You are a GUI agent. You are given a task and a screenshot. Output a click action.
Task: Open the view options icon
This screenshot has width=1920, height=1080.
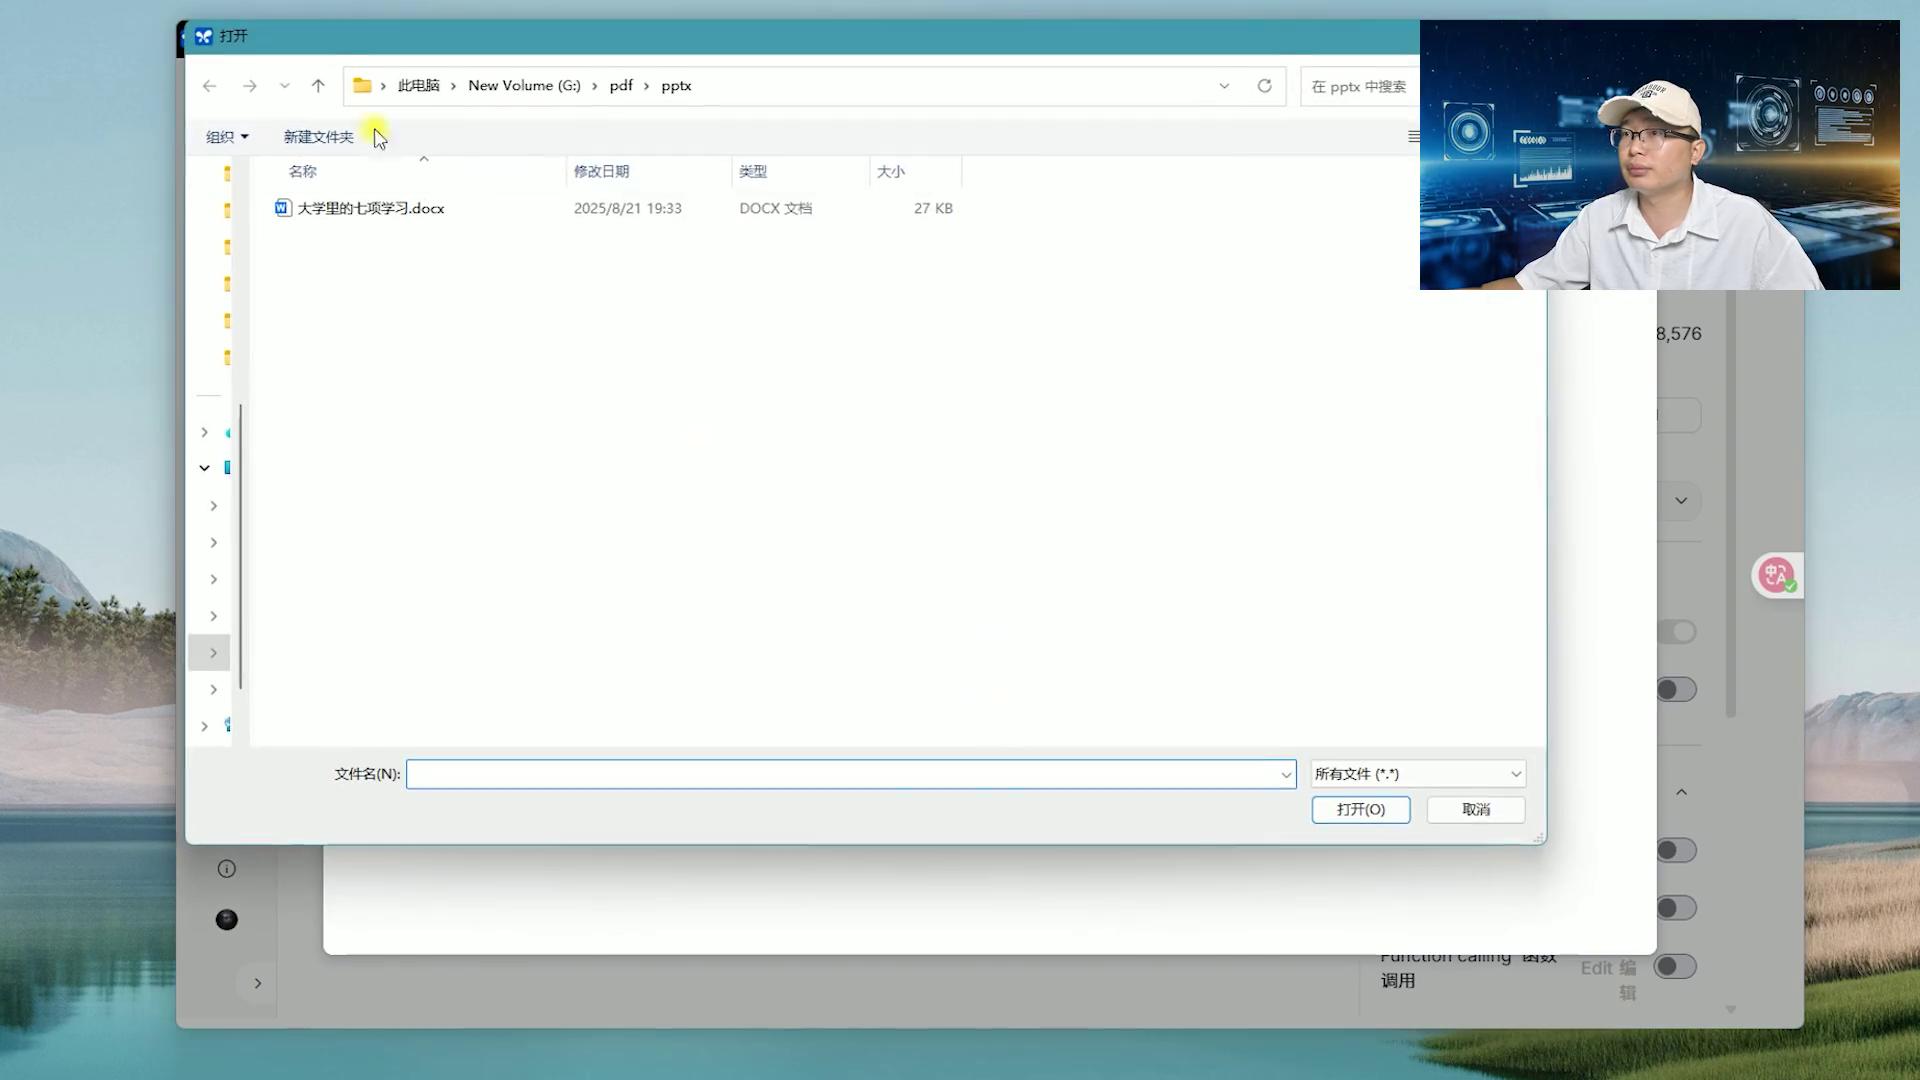tap(1413, 137)
